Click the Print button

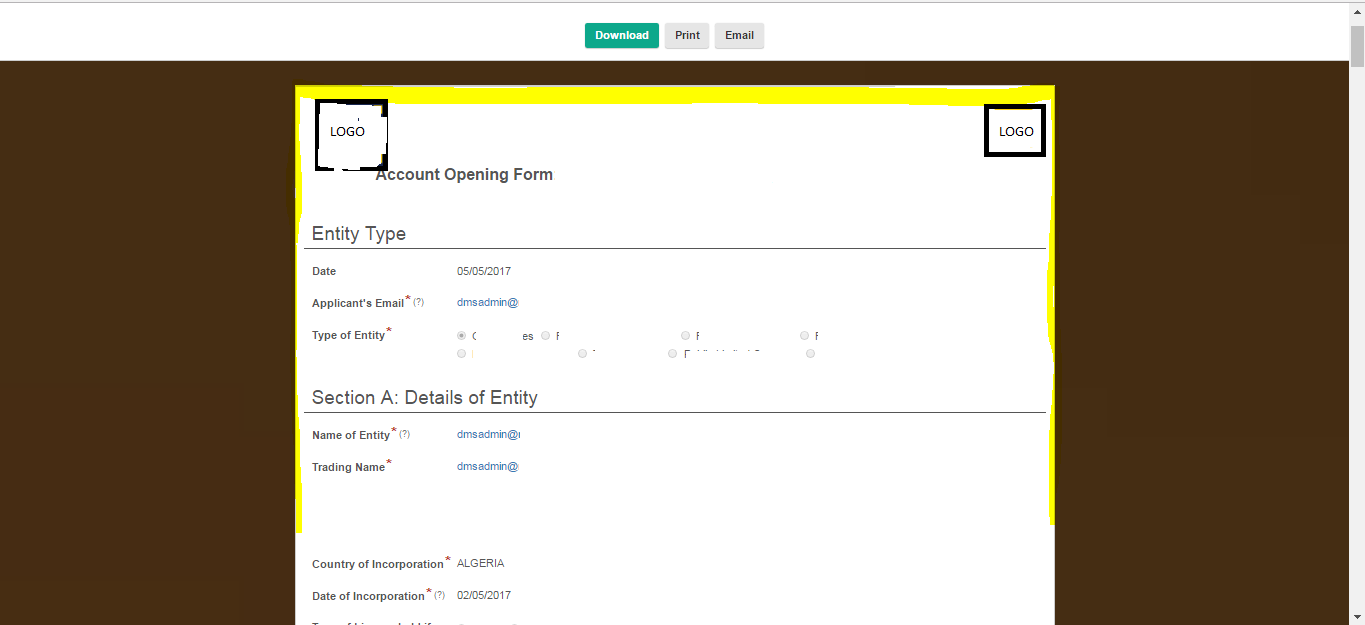(687, 35)
